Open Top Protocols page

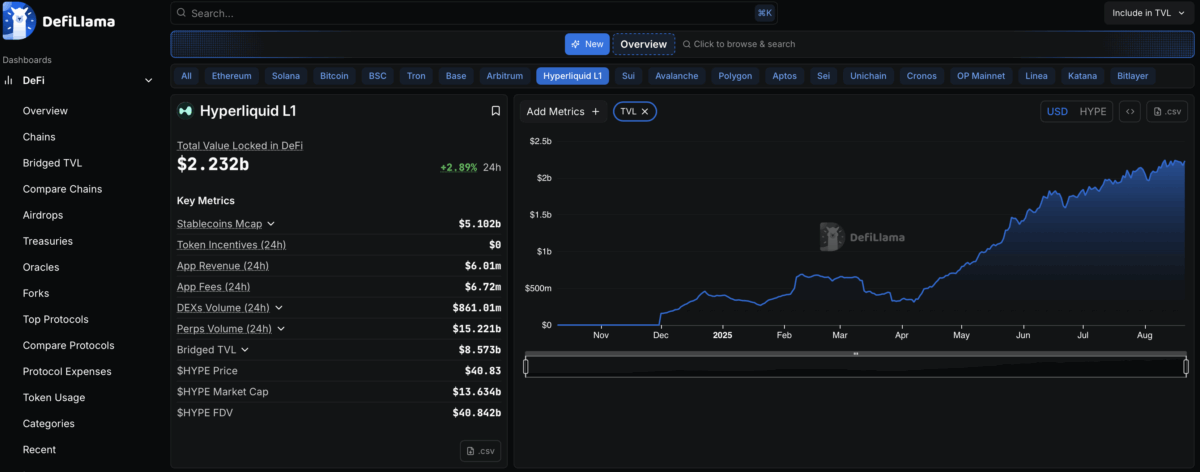[56, 319]
